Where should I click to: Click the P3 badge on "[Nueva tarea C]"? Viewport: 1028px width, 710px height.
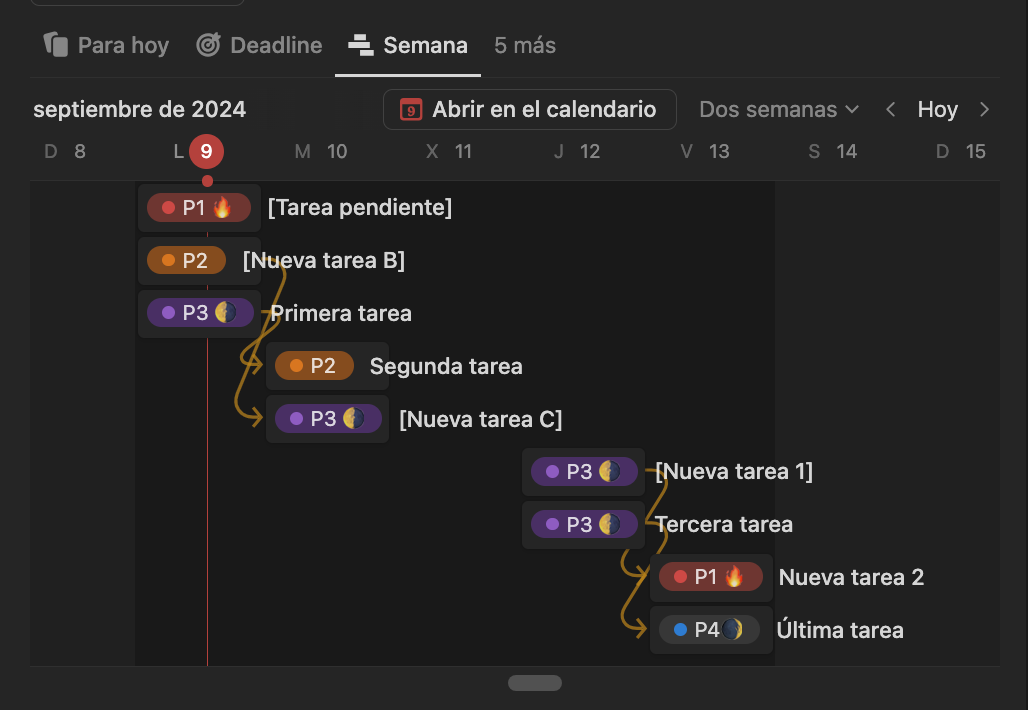point(327,418)
